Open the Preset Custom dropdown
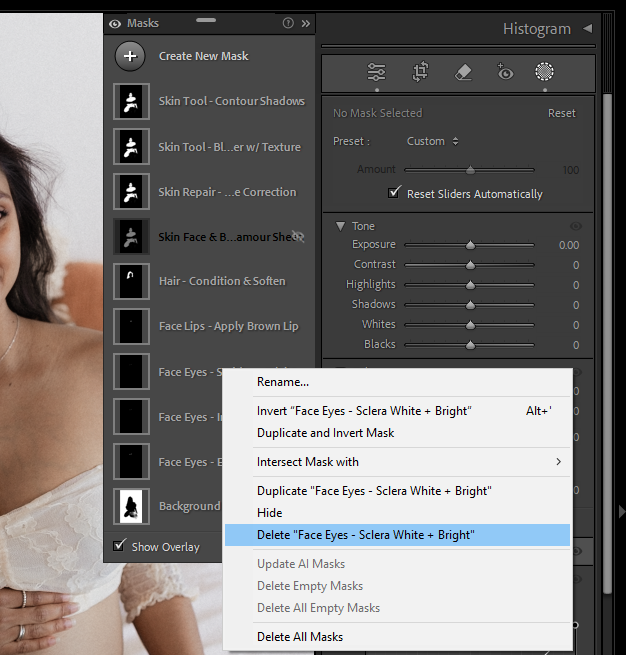Viewport: 626px width, 655px height. pos(433,141)
